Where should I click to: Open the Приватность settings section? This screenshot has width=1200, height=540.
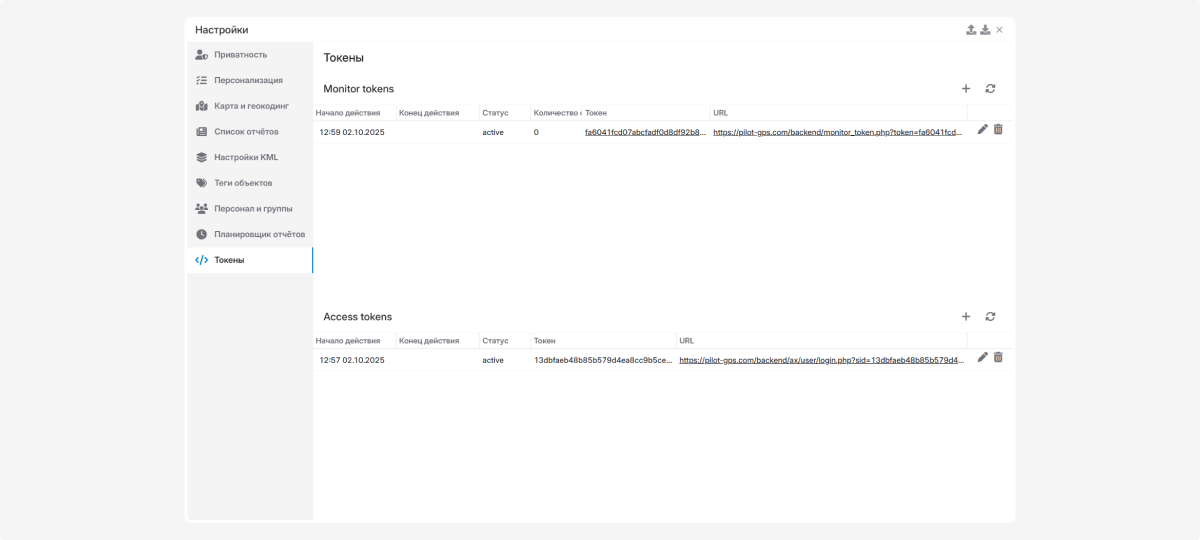point(240,55)
